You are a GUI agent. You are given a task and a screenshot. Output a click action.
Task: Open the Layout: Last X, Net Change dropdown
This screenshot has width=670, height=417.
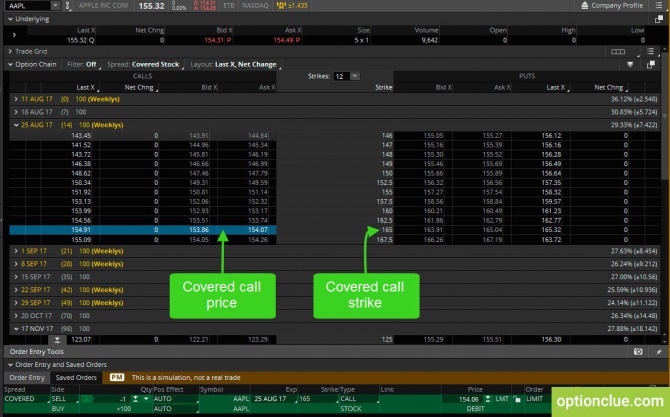point(235,65)
